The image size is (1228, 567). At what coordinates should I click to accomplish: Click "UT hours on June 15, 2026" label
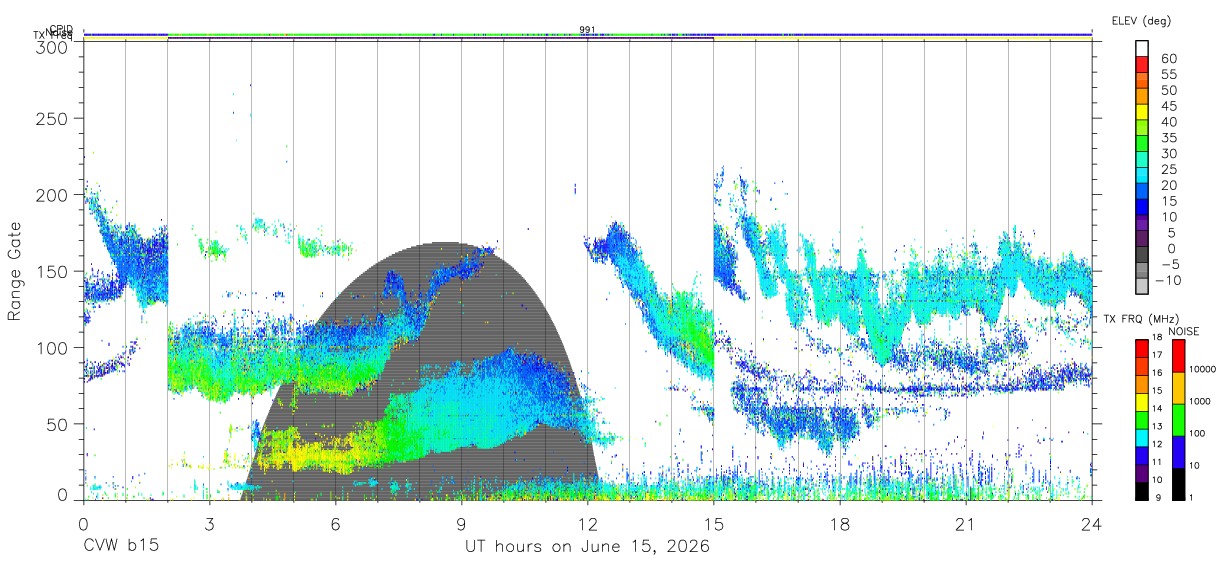coord(588,547)
